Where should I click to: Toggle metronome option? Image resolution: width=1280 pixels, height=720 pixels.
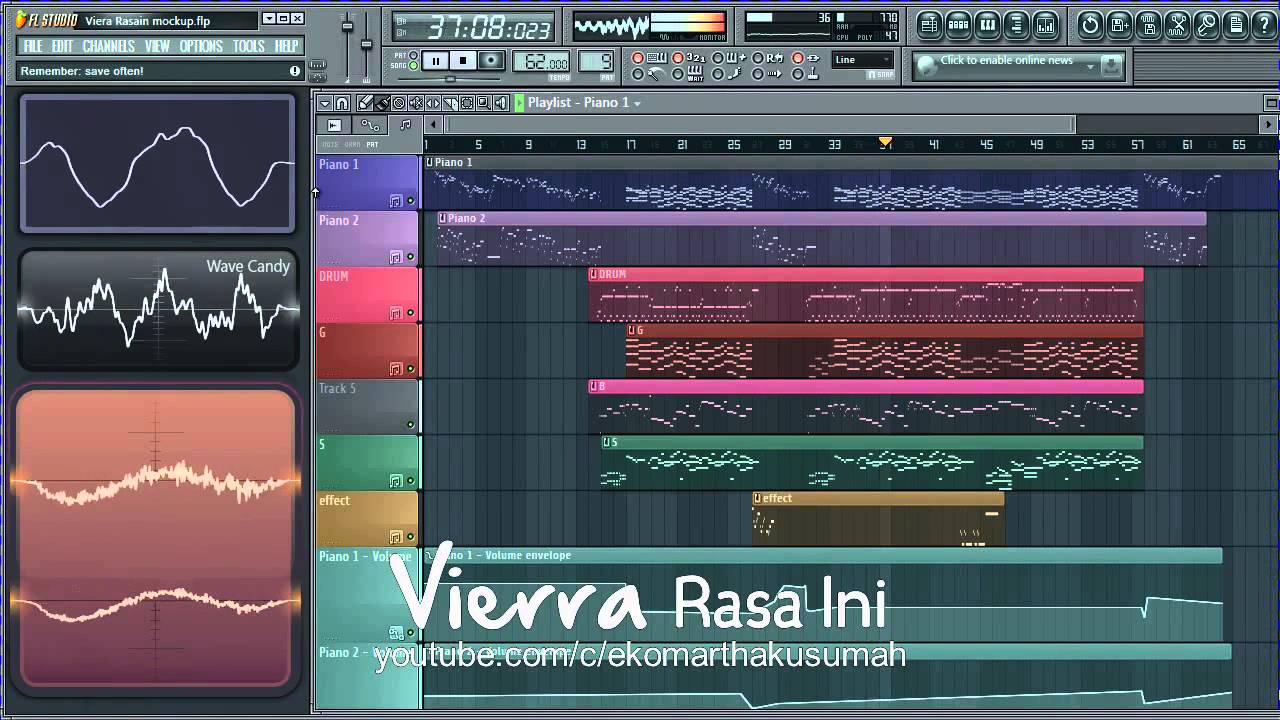click(638, 74)
